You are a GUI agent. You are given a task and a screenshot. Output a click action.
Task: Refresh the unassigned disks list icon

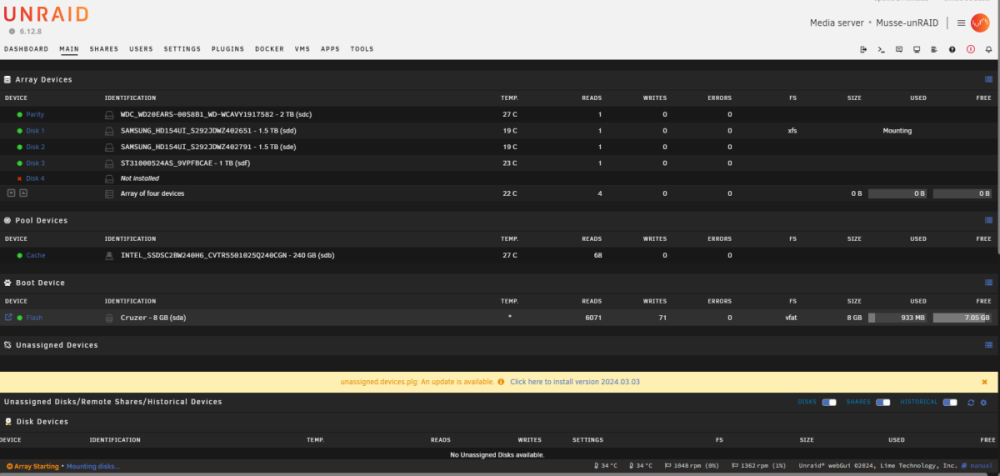pyautogui.click(x=971, y=403)
